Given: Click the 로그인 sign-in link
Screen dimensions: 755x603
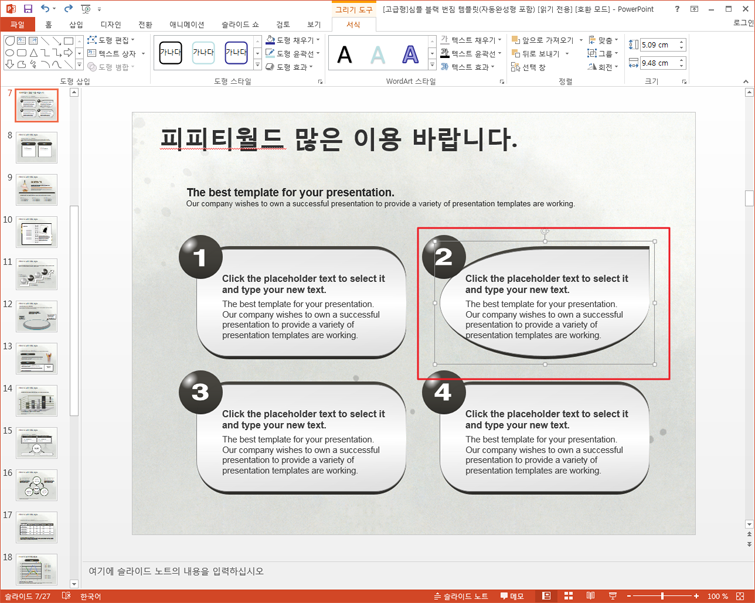Looking at the screenshot, I should pyautogui.click(x=743, y=23).
